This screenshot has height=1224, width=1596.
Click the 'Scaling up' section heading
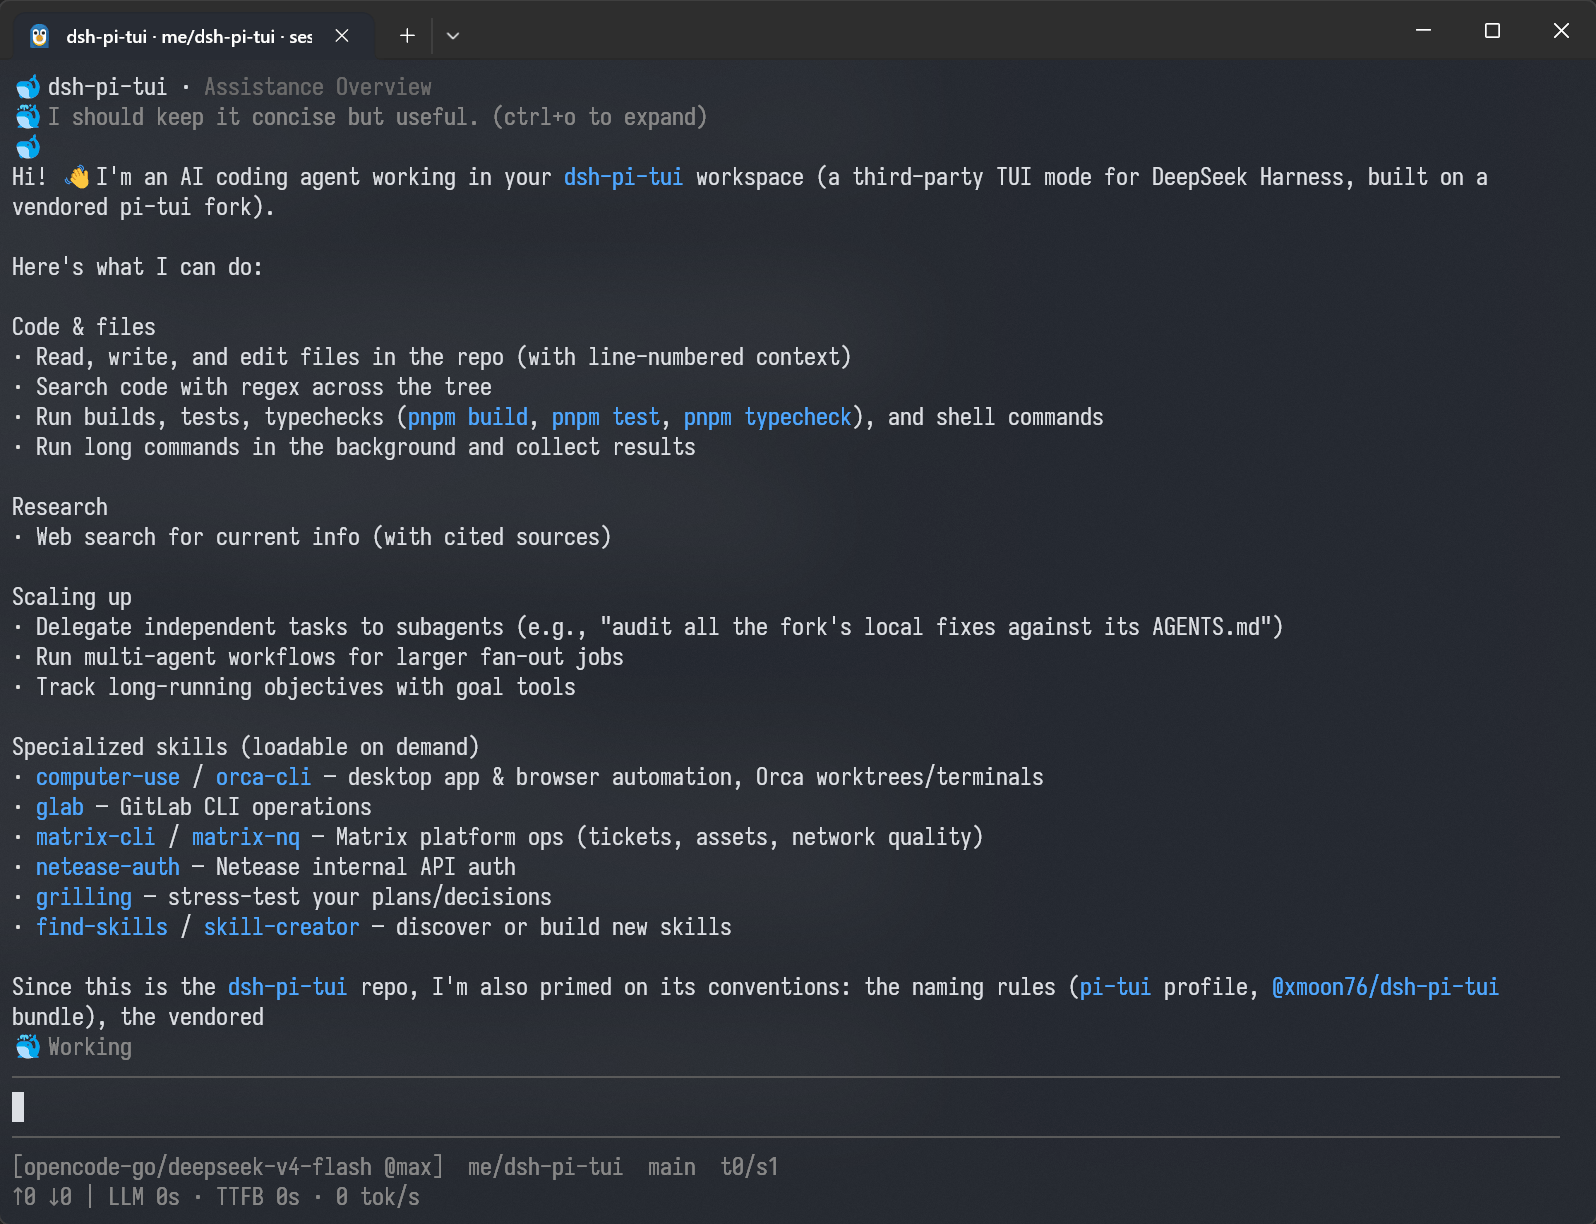coord(72,597)
